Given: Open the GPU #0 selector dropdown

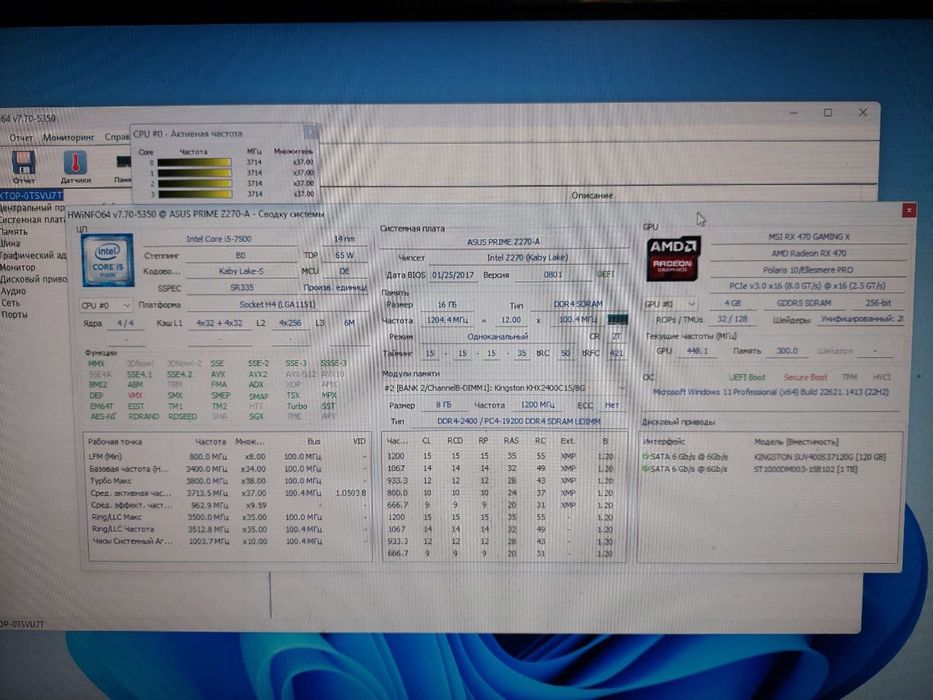Looking at the screenshot, I should click(x=669, y=304).
